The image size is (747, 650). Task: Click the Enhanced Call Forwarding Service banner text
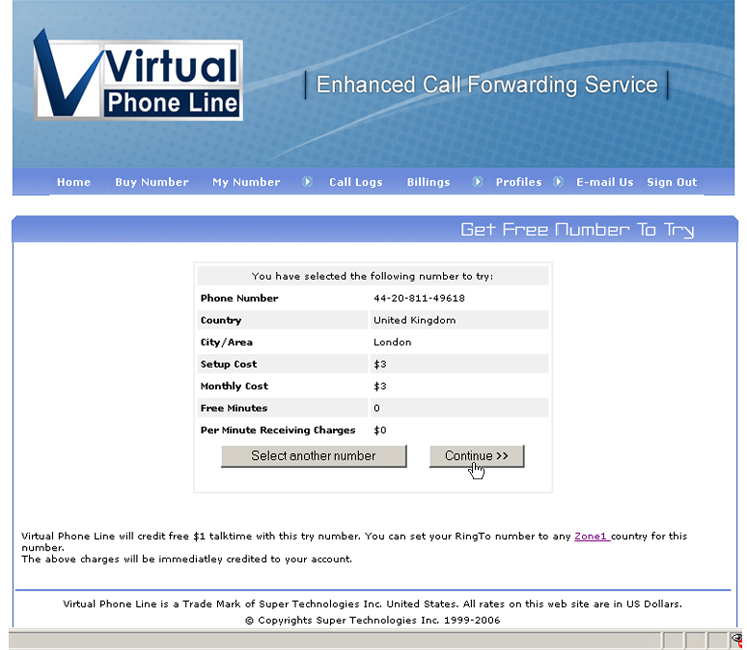coord(487,85)
